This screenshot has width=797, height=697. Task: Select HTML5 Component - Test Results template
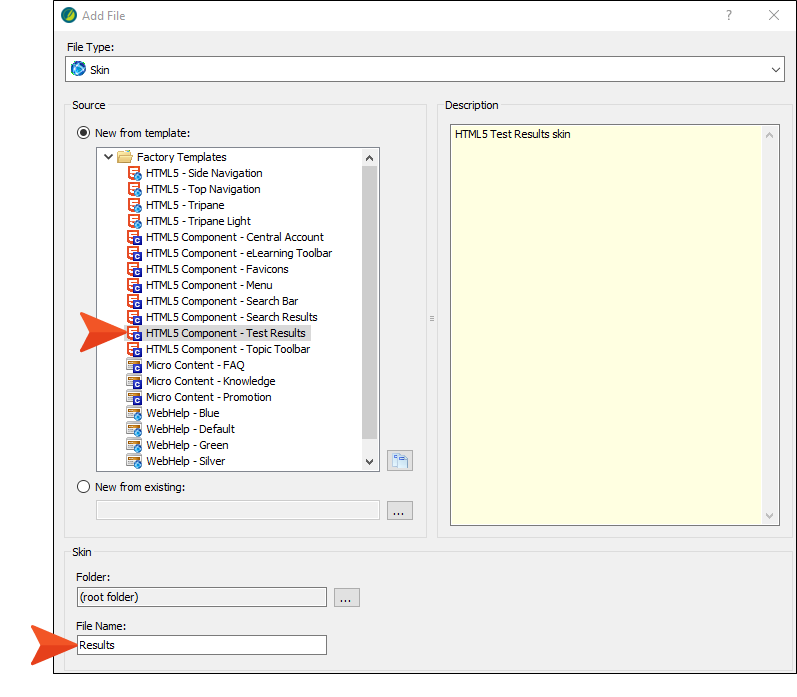(226, 334)
